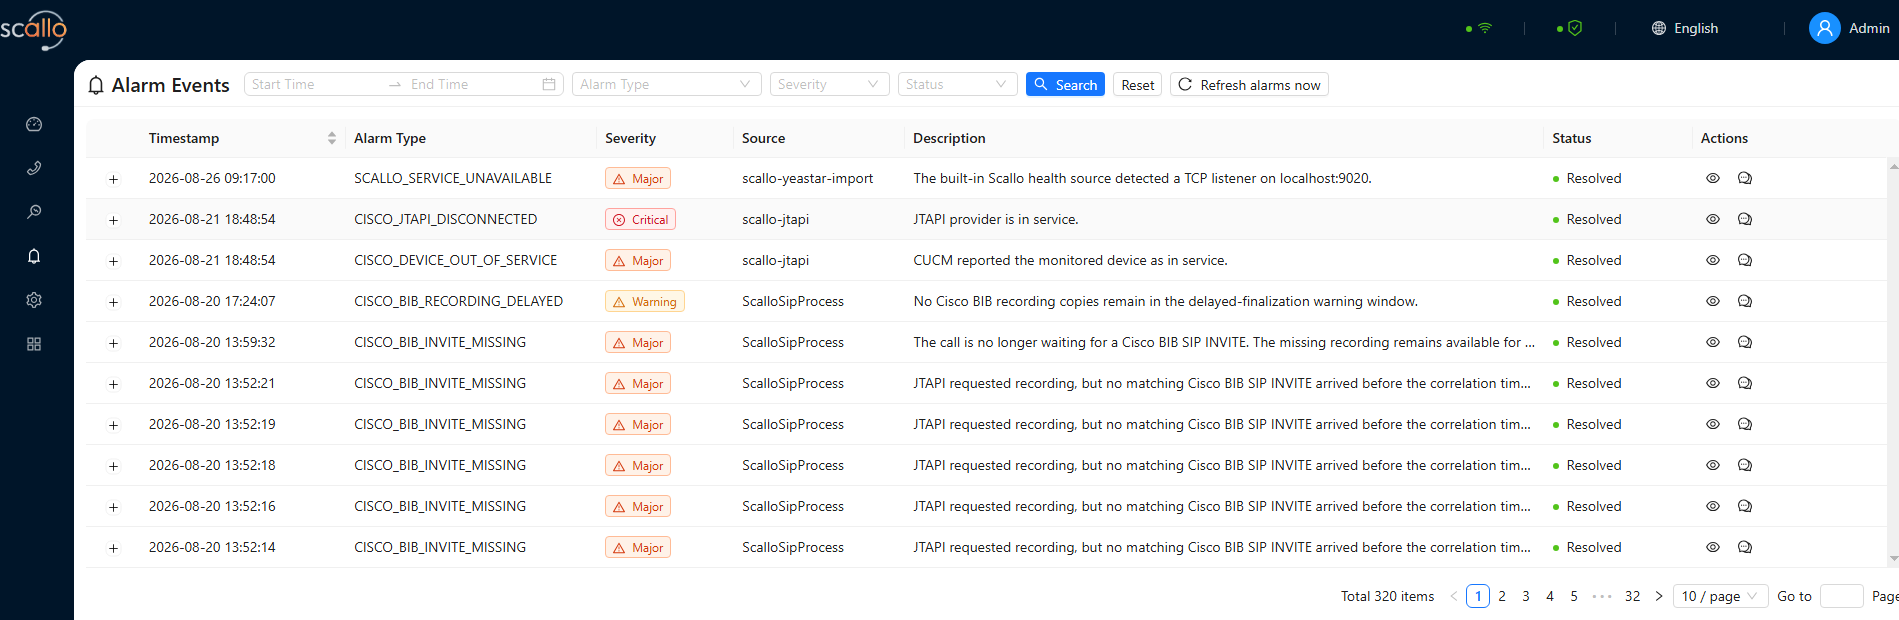Click the Scallo logo

(33, 29)
